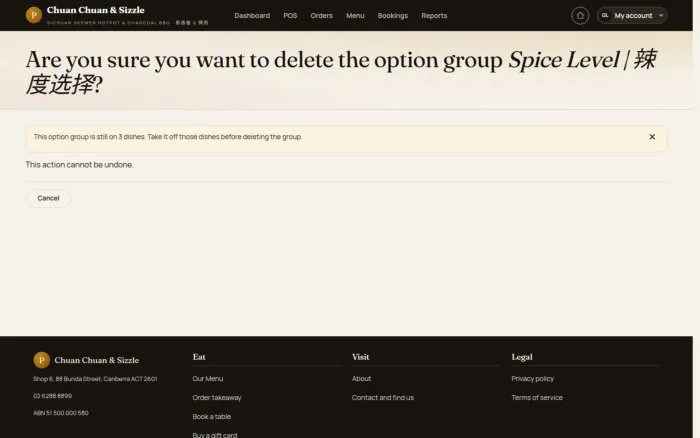Viewport: 700px width, 438px height.
Task: Click the Cancel button
Action: click(48, 198)
